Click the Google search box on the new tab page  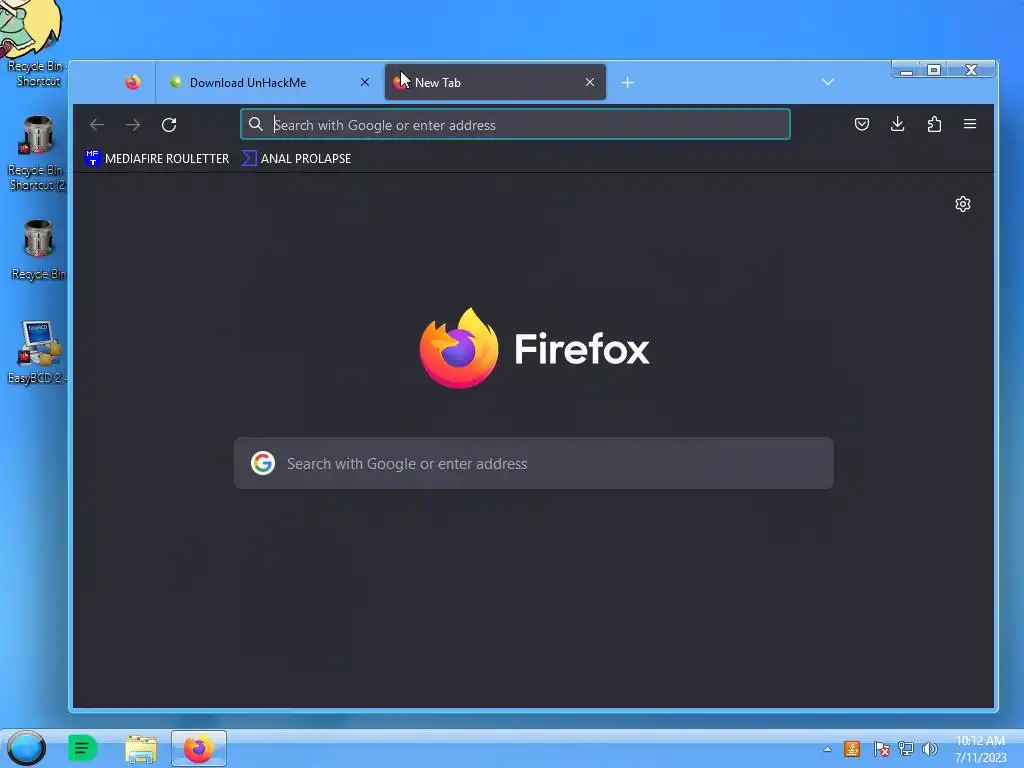(534, 463)
